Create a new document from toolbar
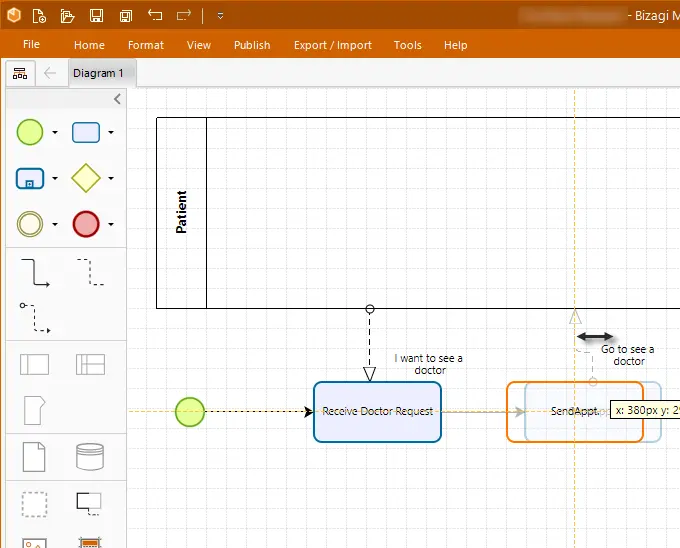Screen dimensions: 680x548 click(x=39, y=16)
